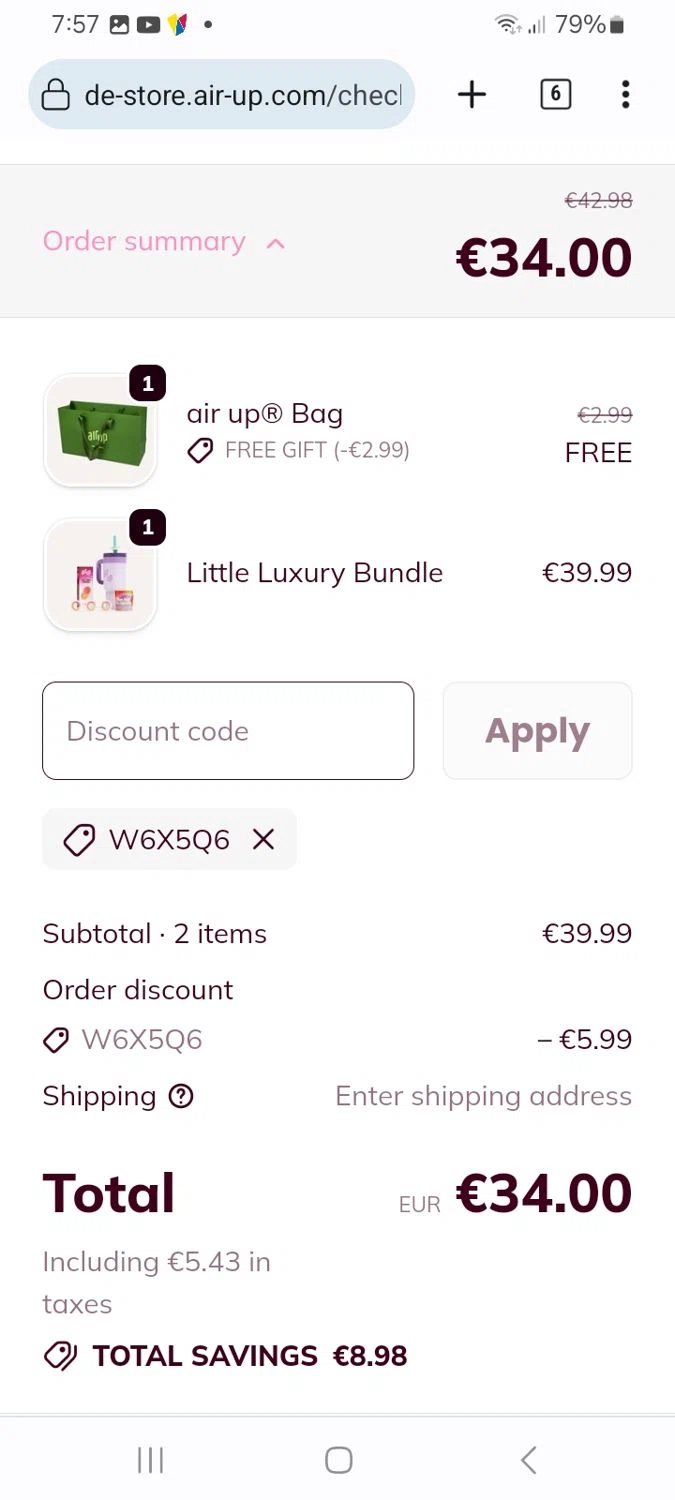The image size is (675, 1500).
Task: Collapse the Order summary chevron
Action: (x=276, y=243)
